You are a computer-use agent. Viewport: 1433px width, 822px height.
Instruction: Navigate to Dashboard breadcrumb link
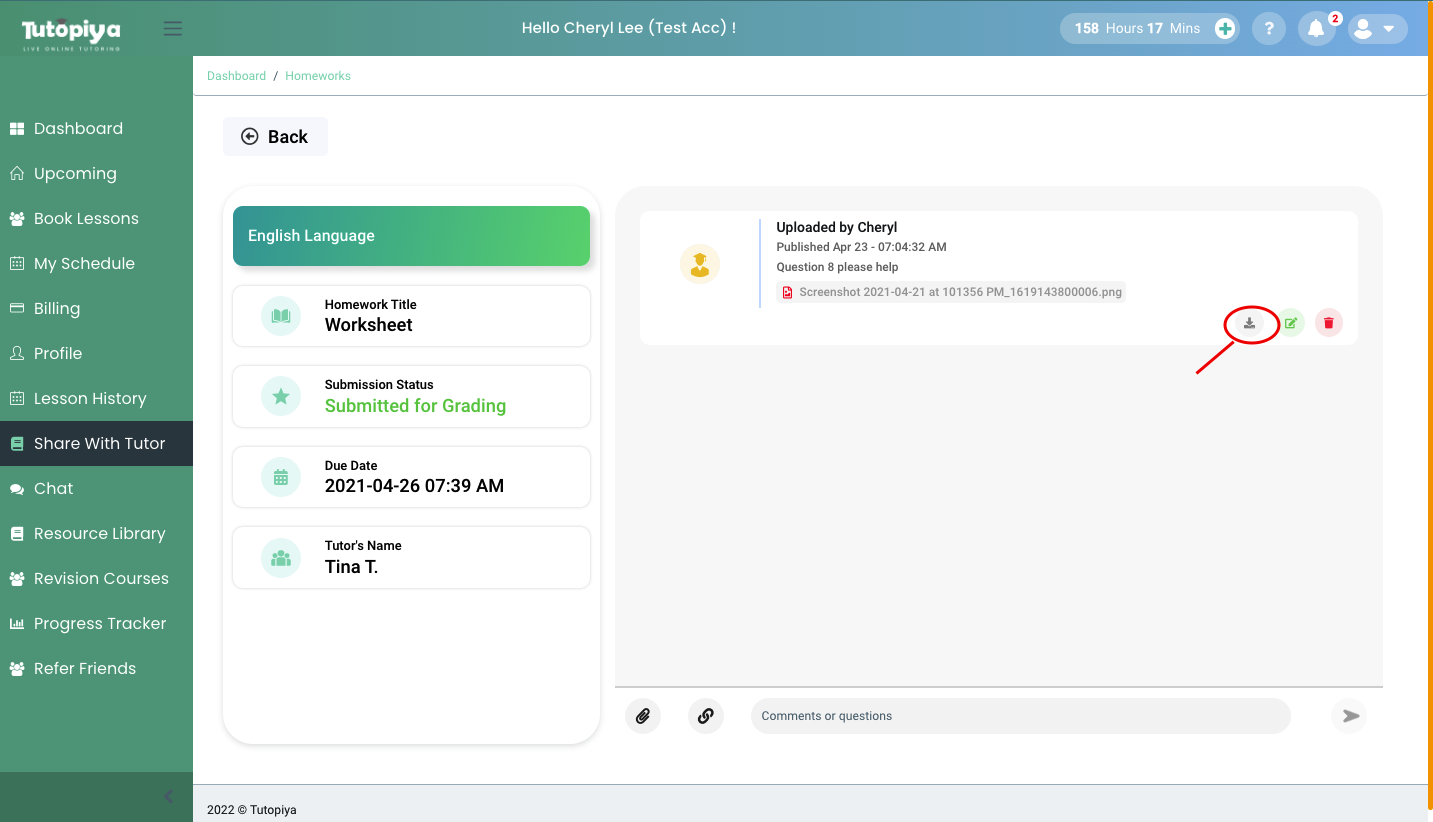tap(236, 76)
